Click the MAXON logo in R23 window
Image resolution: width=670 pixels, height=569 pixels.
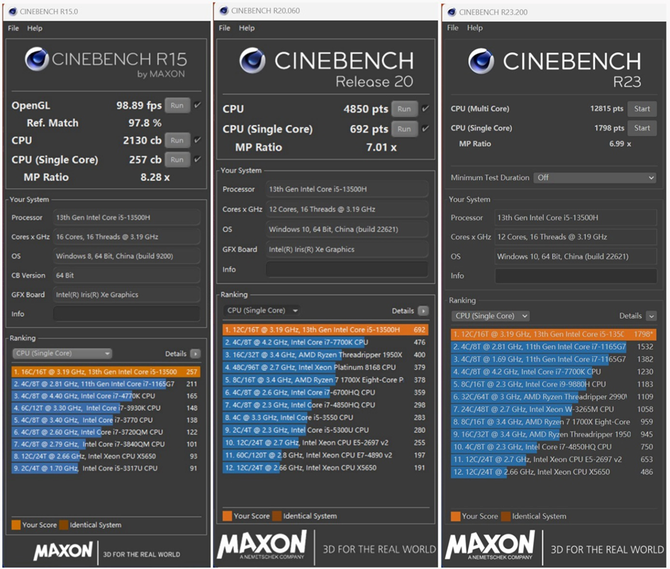click(490, 545)
